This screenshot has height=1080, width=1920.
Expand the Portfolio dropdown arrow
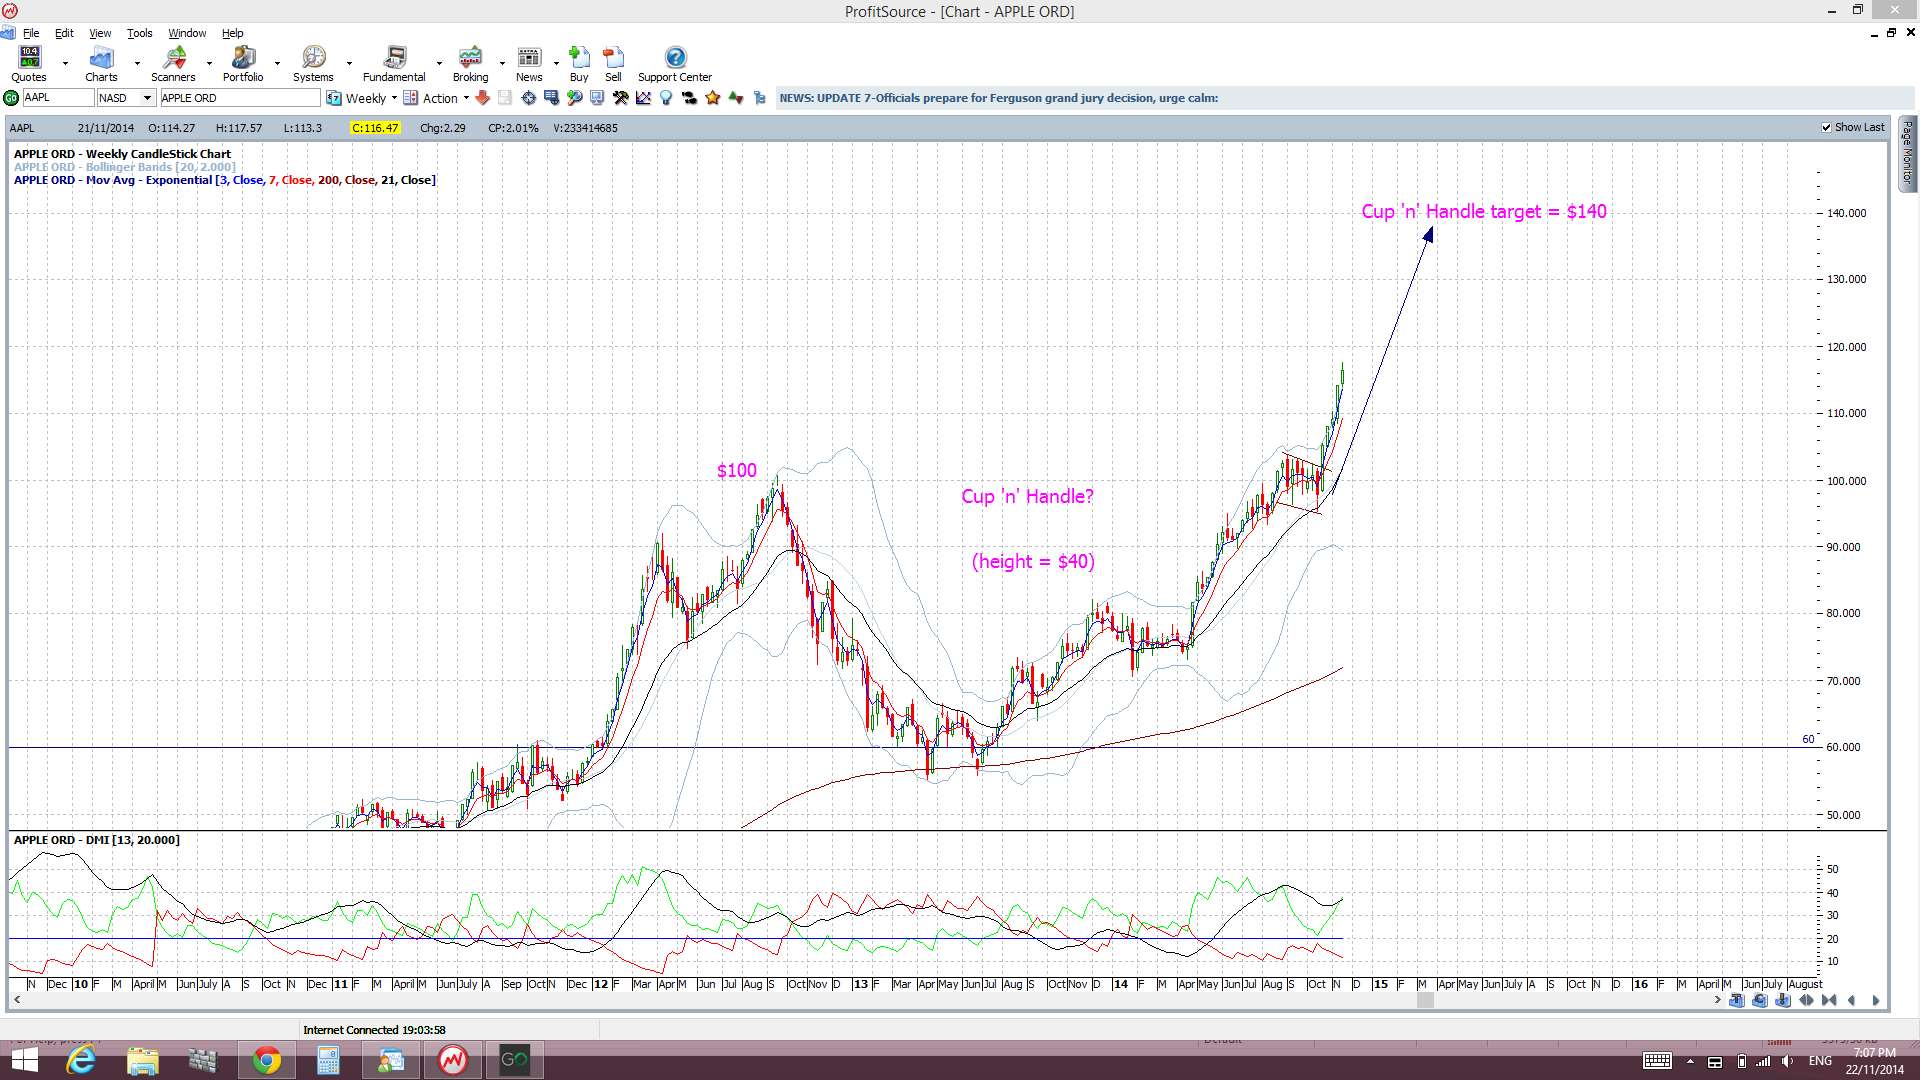point(277,64)
